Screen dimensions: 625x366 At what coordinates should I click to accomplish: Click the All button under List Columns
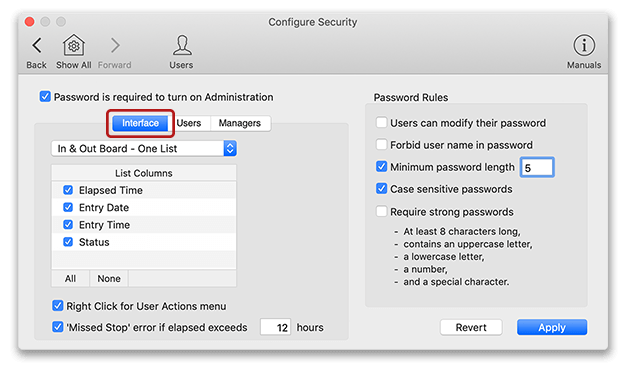pyautogui.click(x=70, y=278)
